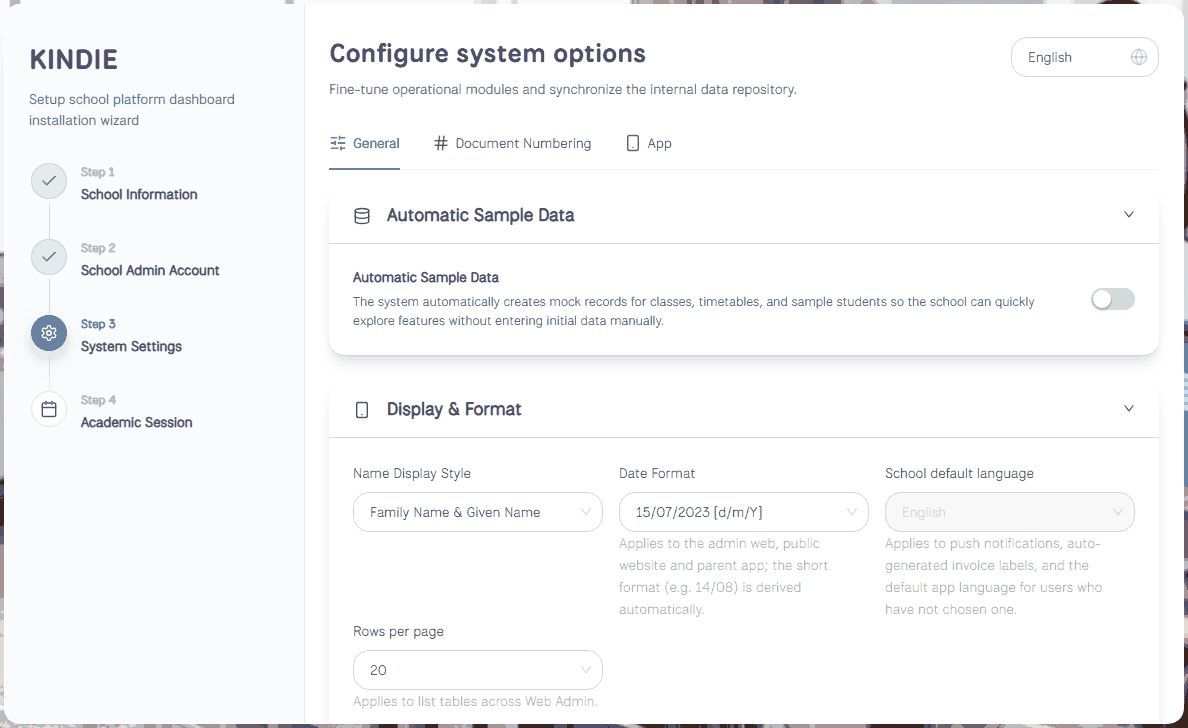Click the Rows per page label
Image resolution: width=1188 pixels, height=728 pixels.
coord(399,632)
